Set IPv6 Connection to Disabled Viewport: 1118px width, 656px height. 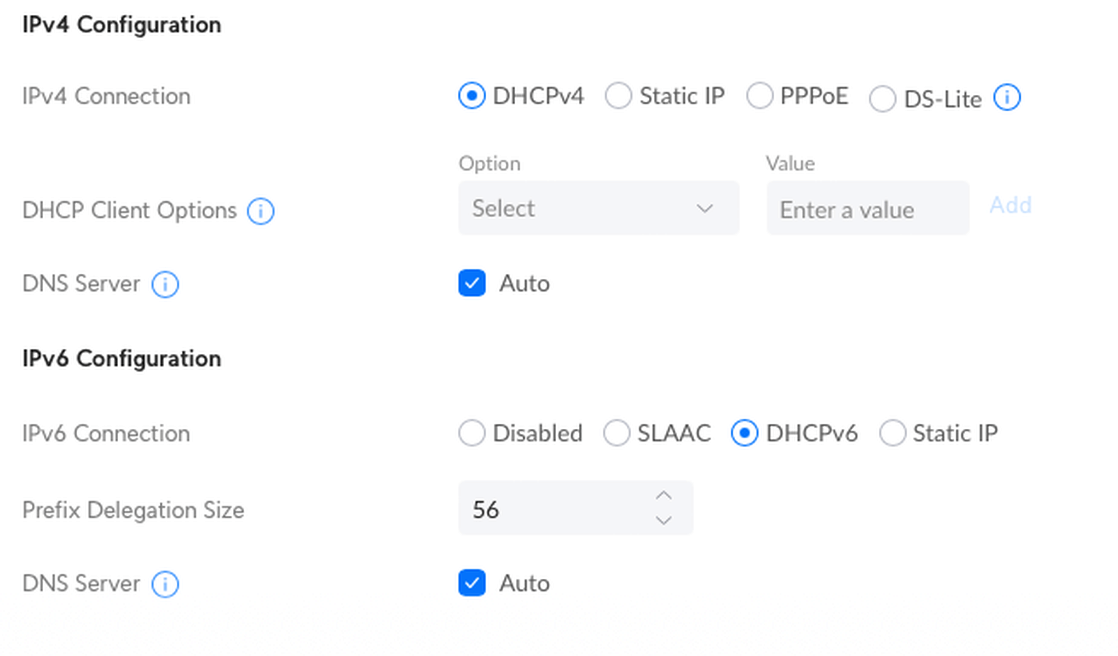coord(472,433)
